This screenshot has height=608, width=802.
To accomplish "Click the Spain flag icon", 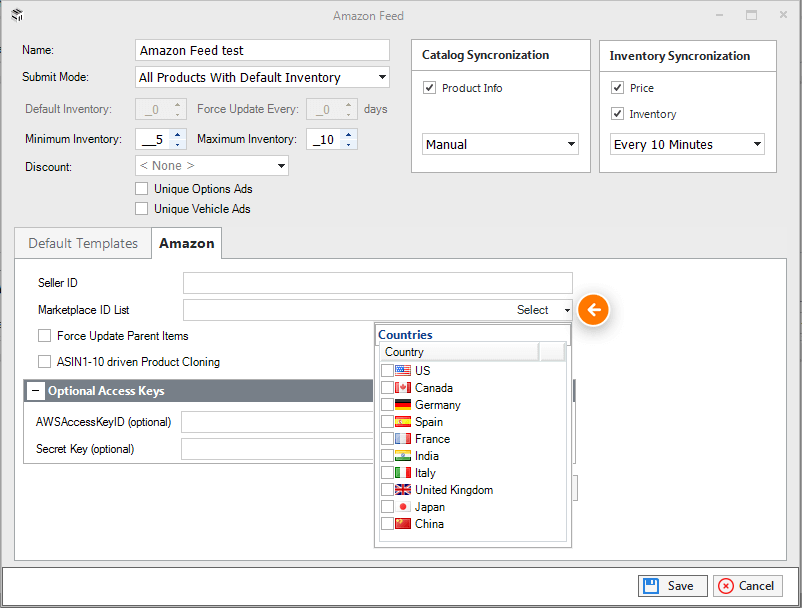I will coord(403,421).
